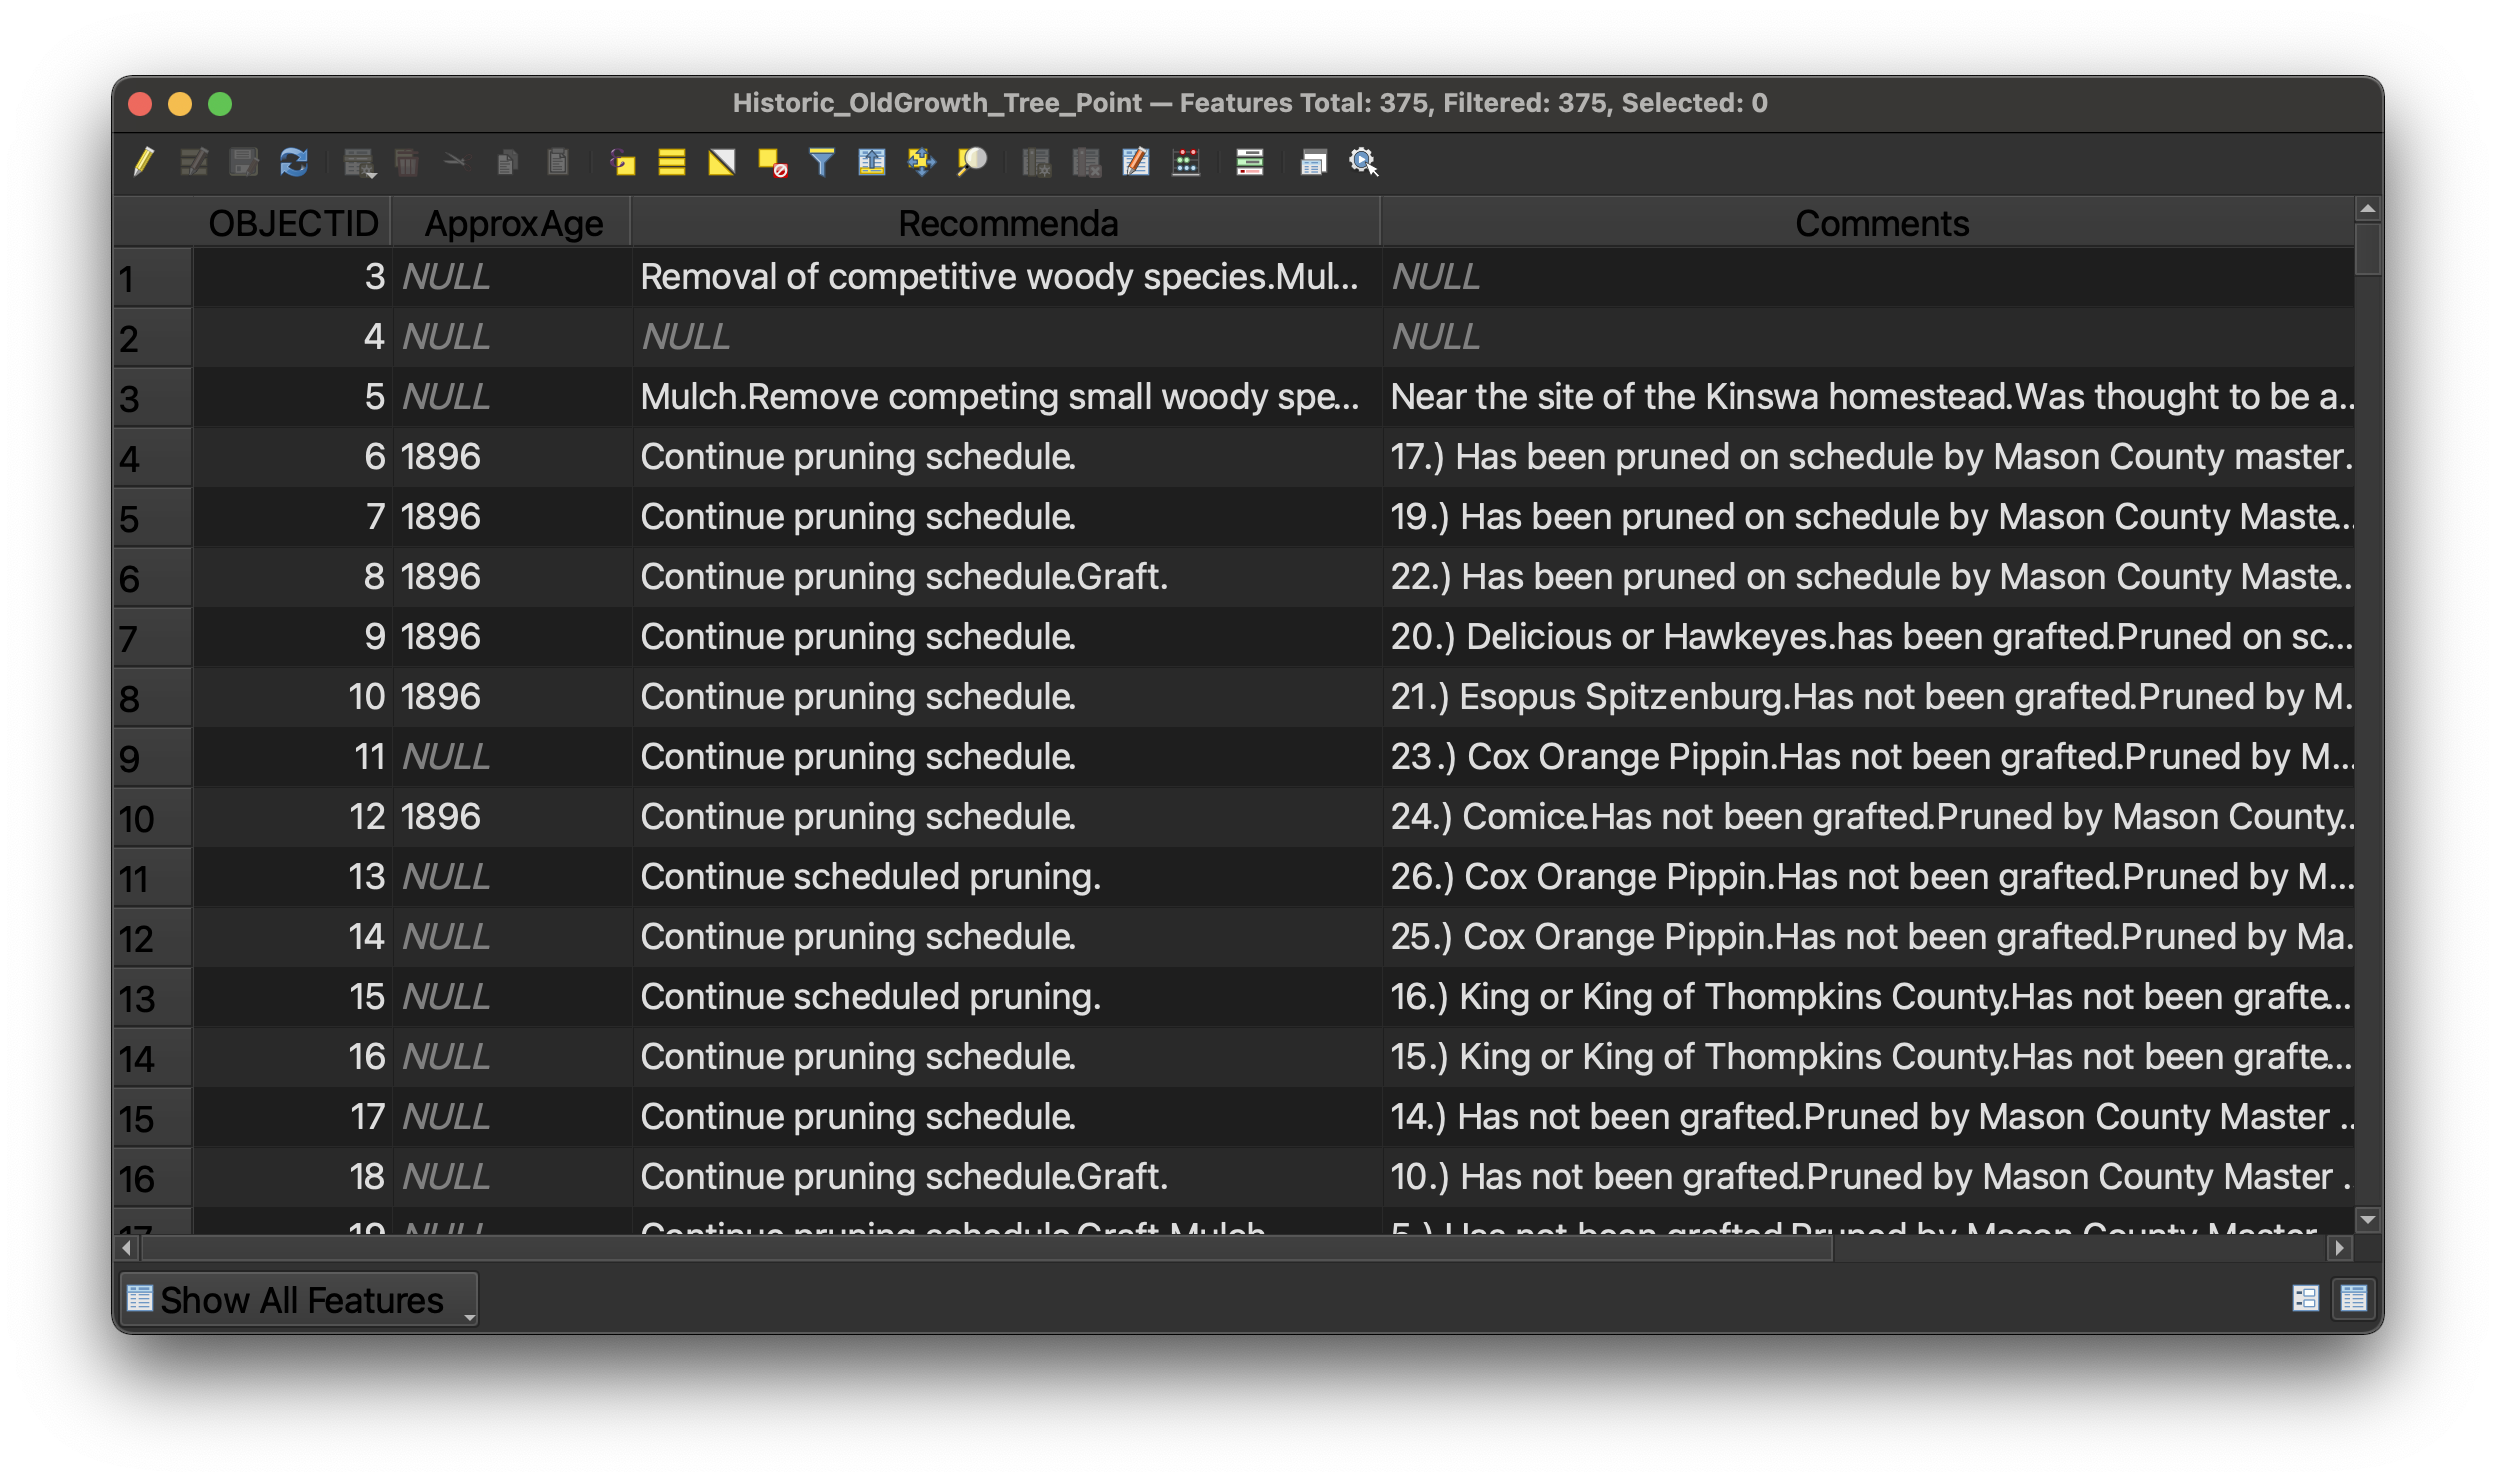Select features using an expression
Viewport: 2496px width, 1482px height.
(622, 162)
